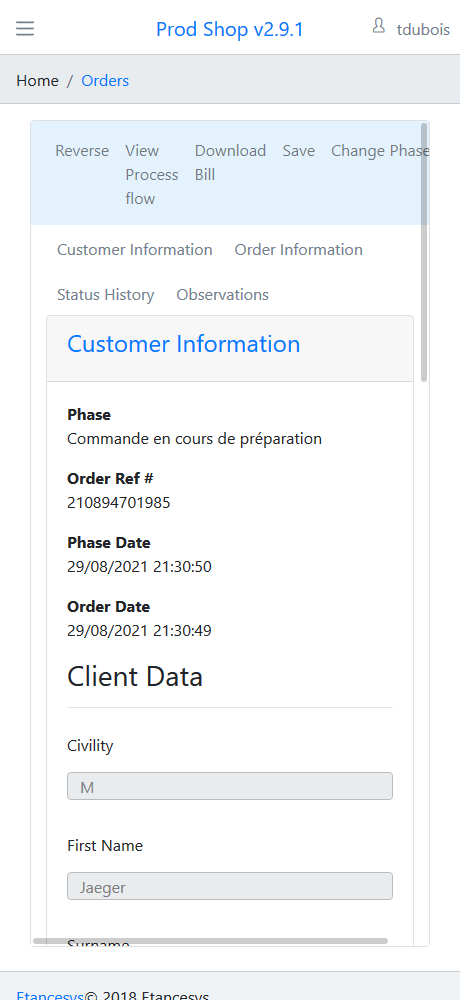Open View Process flow
This screenshot has height=1000, width=460.
click(x=152, y=175)
